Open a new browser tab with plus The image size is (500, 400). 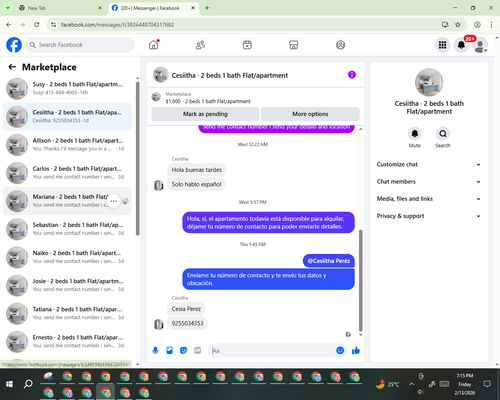[x=207, y=8]
